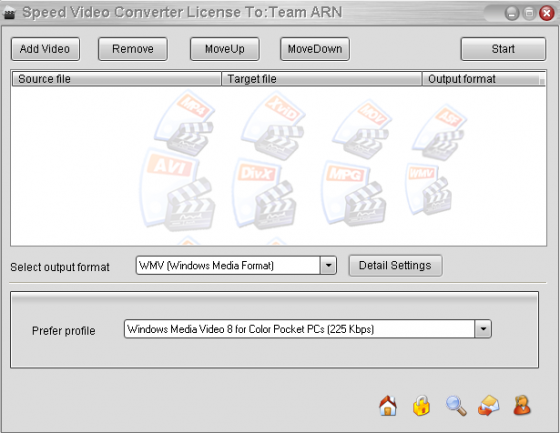Close the Speed Video Converter window
The width and height of the screenshot is (560, 433).
pyautogui.click(x=546, y=14)
